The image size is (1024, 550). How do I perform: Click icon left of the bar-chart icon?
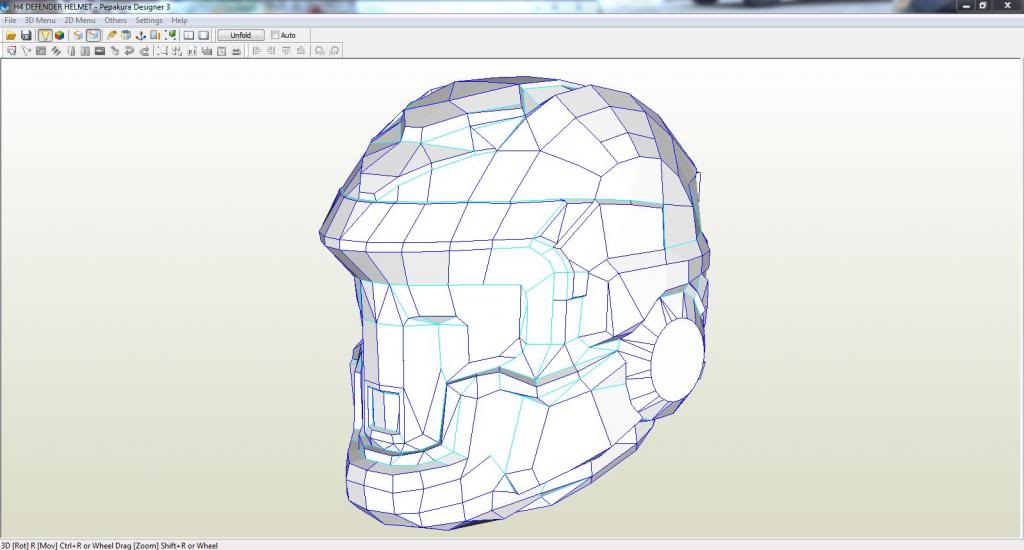click(x=191, y=51)
